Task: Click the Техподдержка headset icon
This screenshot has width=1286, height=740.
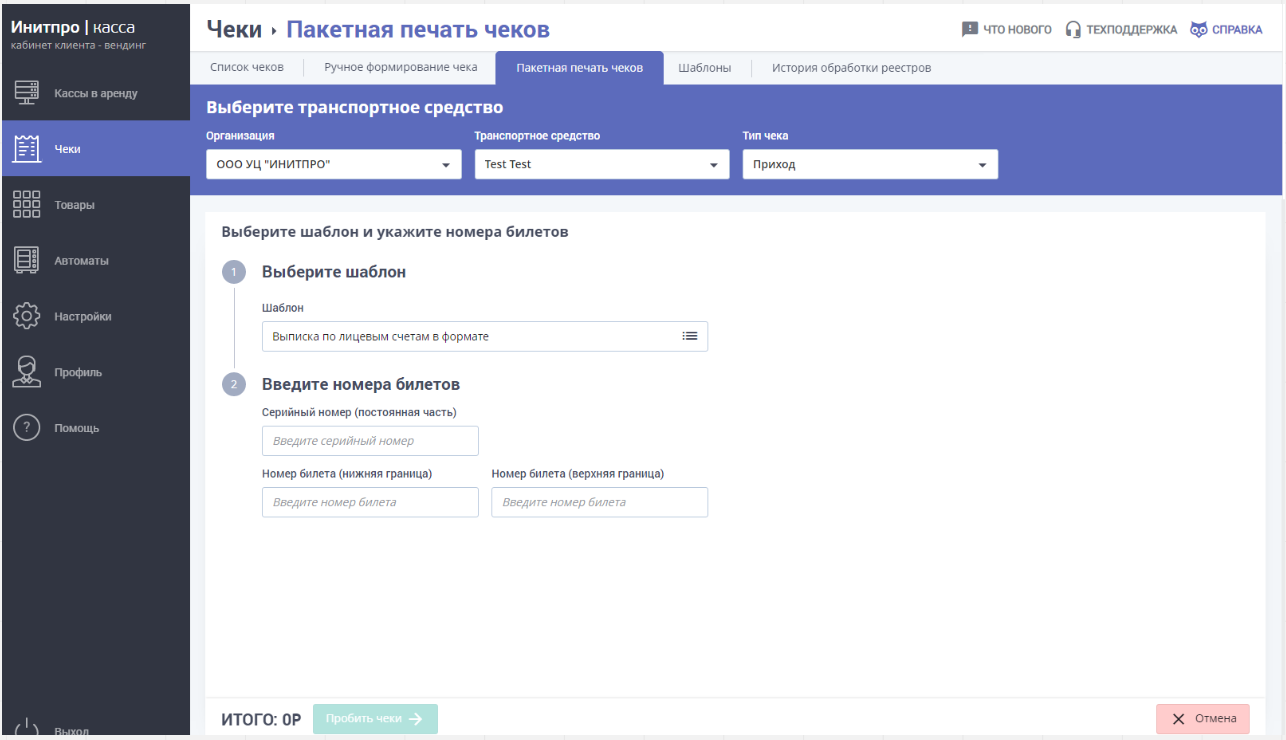Action: tap(1074, 29)
